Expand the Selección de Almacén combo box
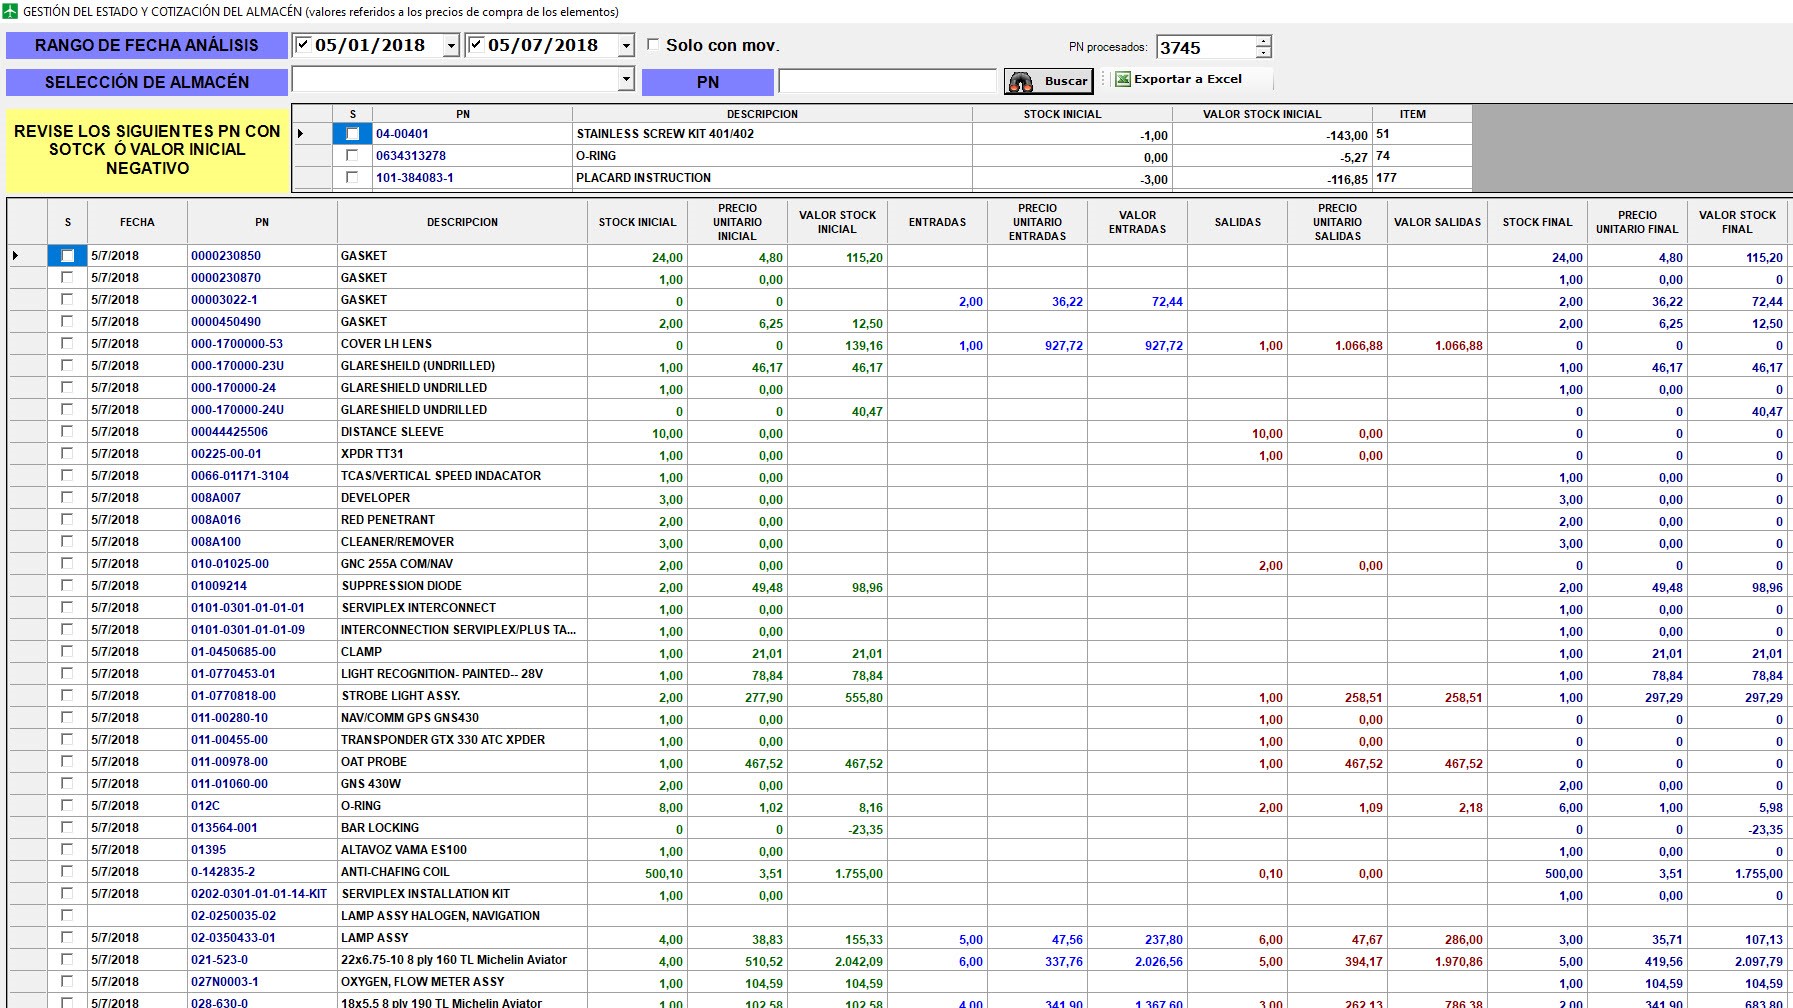The image size is (1793, 1008). coord(626,79)
